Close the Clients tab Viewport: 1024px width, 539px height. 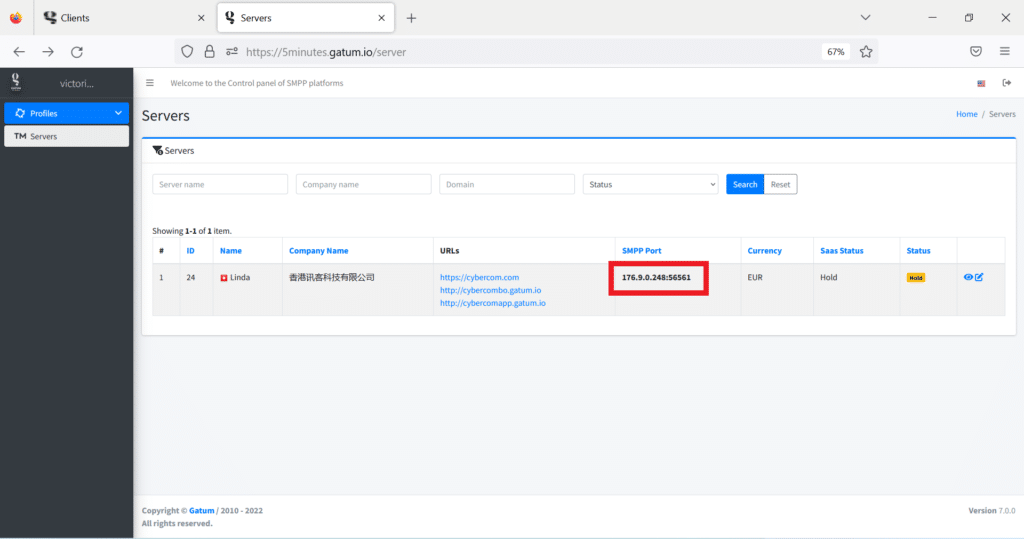[x=201, y=18]
